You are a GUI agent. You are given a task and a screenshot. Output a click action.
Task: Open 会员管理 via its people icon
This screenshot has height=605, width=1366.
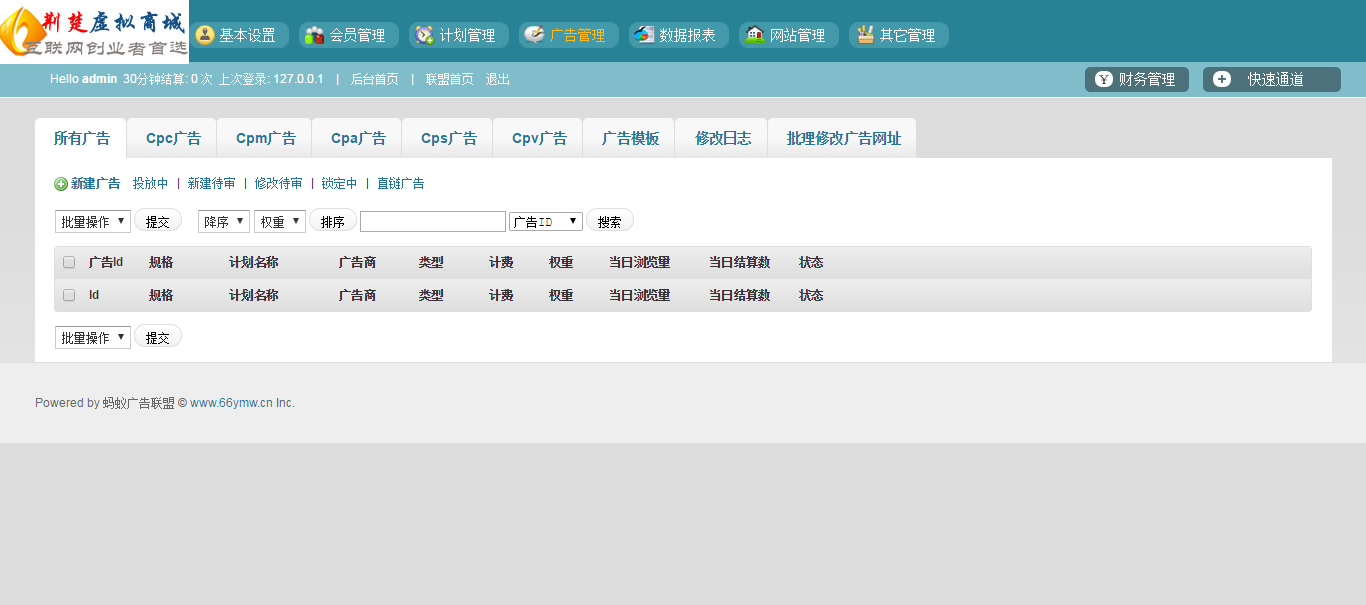(315, 35)
